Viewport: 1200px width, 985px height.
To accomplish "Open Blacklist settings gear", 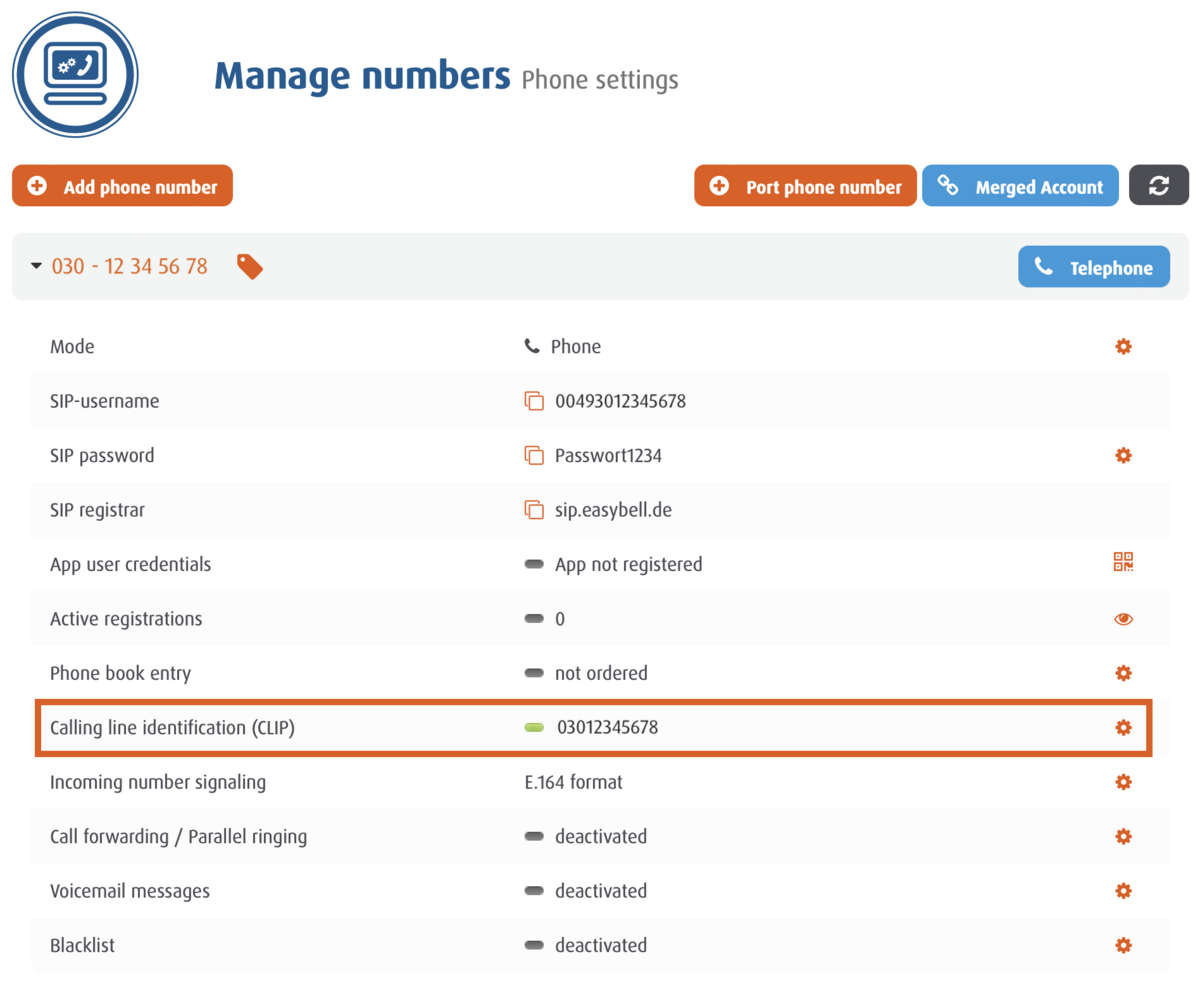I will [x=1123, y=945].
